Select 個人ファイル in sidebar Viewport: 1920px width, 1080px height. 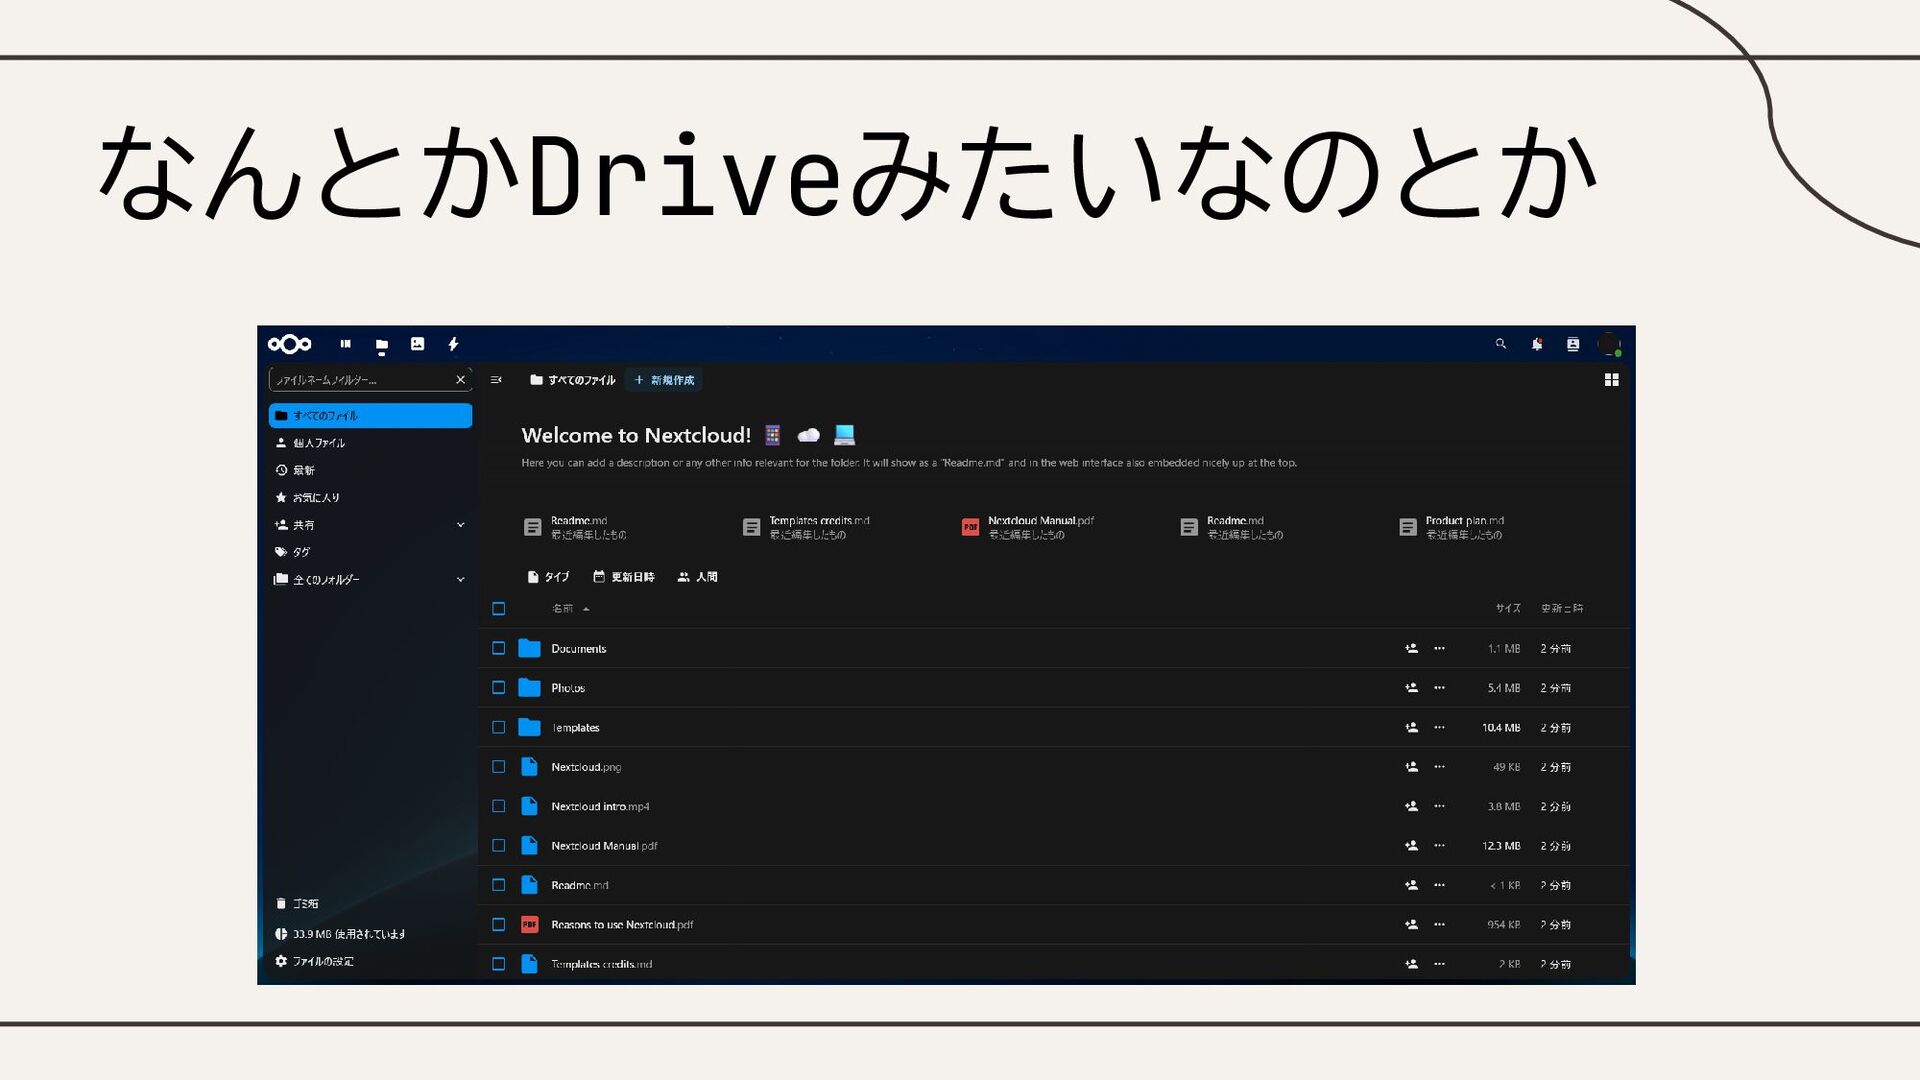click(x=319, y=443)
